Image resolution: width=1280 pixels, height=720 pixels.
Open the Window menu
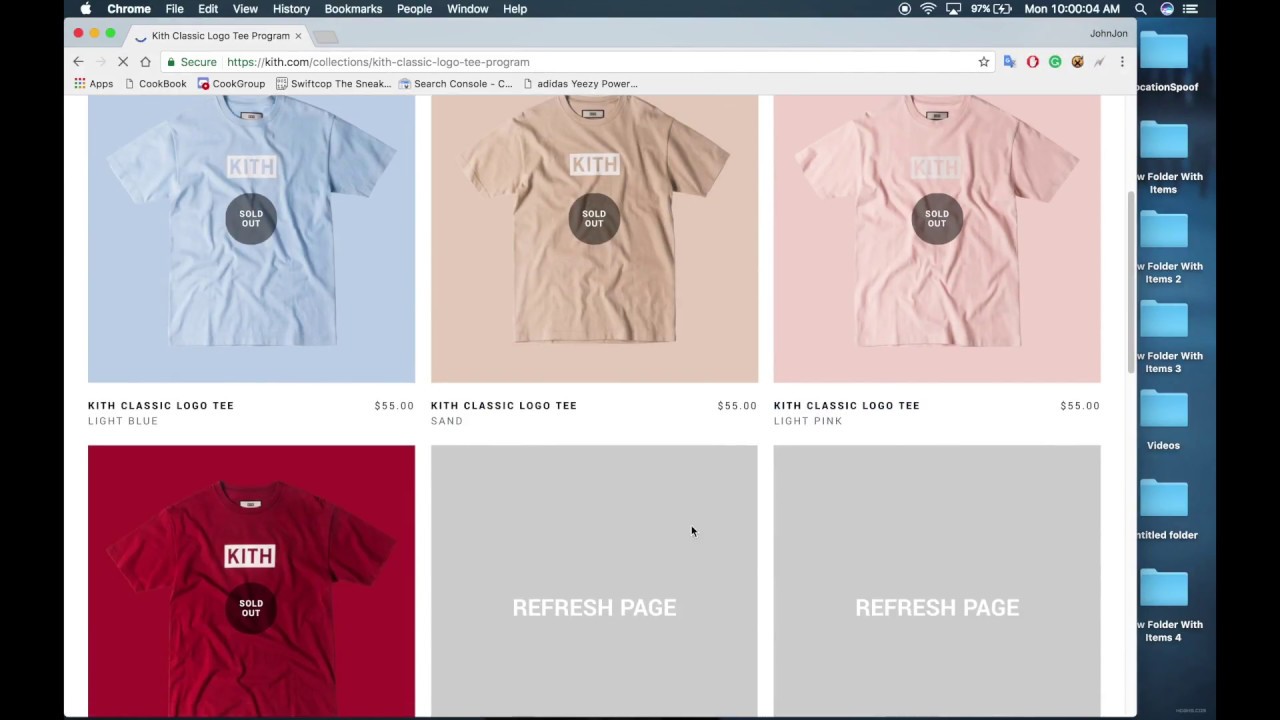(467, 9)
